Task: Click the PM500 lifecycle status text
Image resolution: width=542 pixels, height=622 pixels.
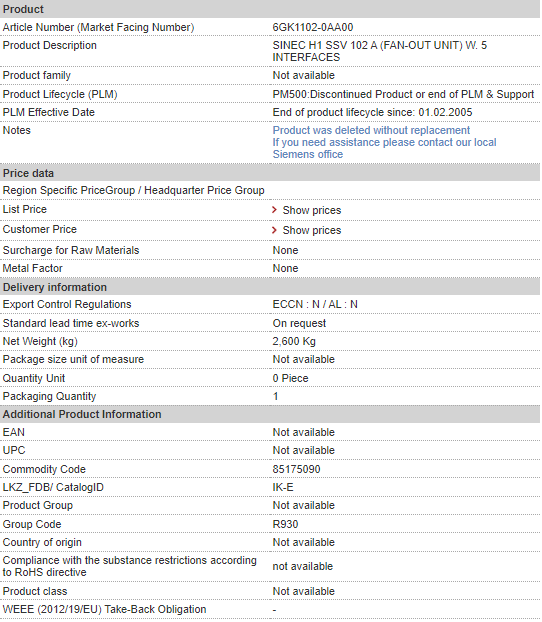Action: [403, 94]
